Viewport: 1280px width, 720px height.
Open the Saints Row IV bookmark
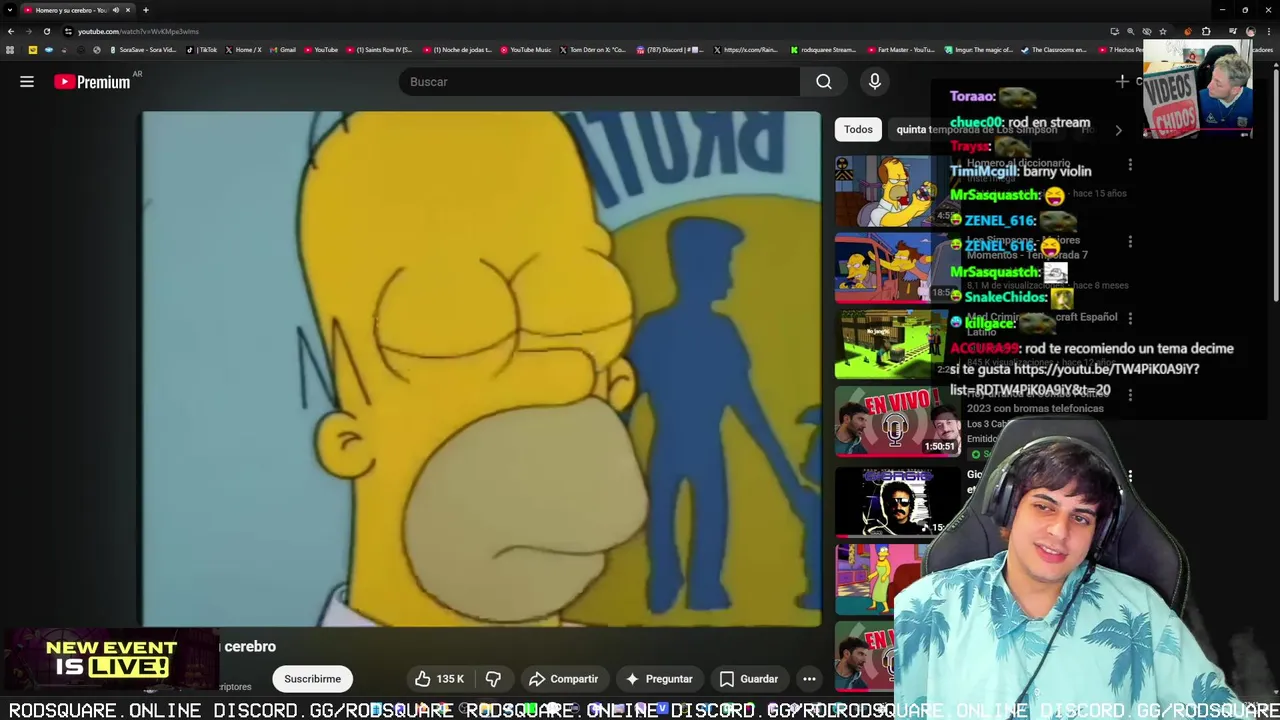[380, 50]
